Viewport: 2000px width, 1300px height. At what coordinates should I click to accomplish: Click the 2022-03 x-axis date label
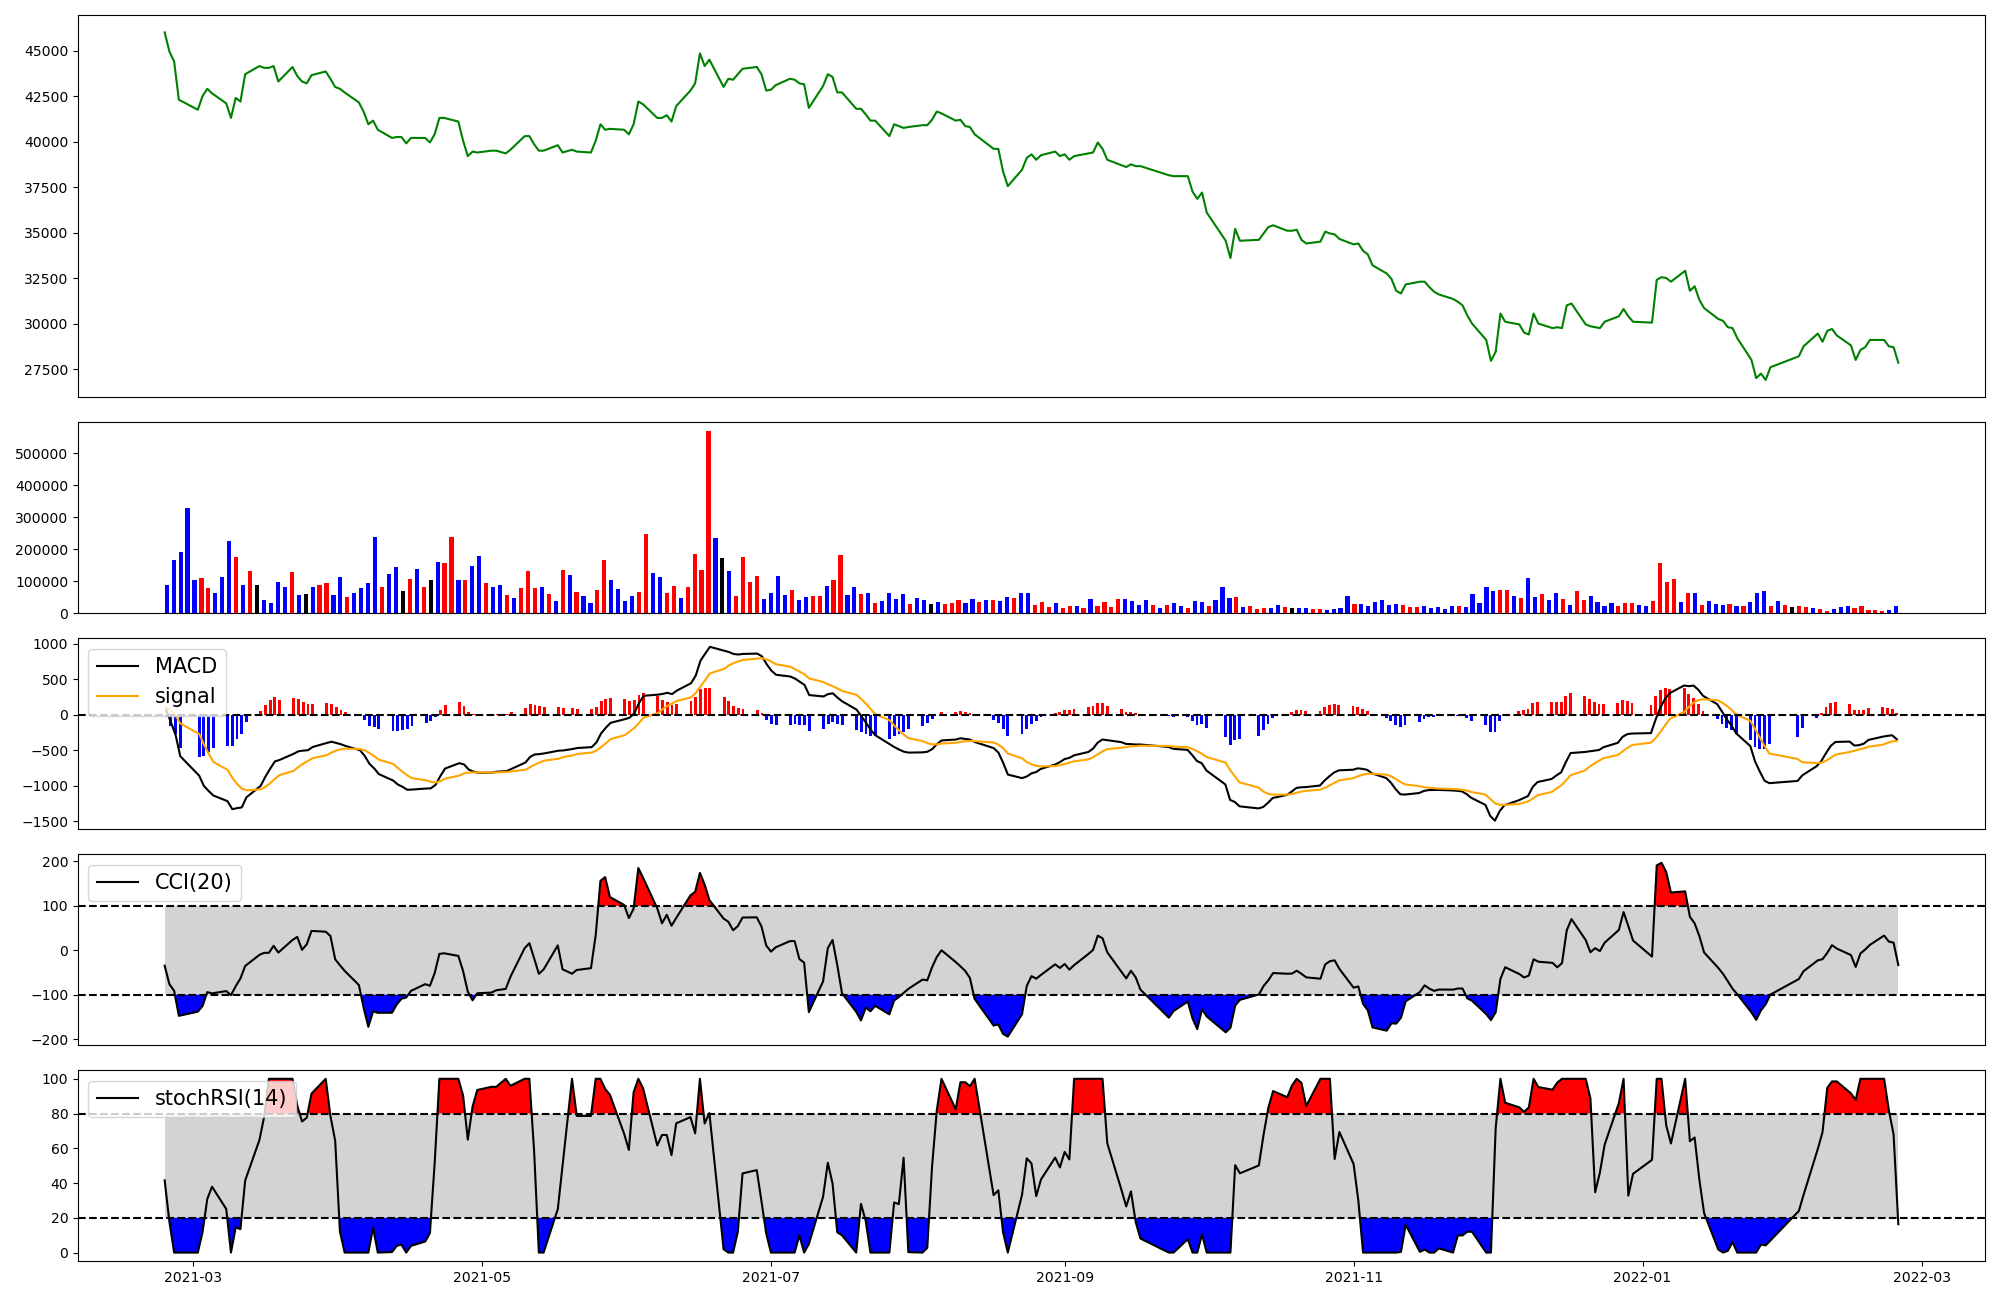[1922, 1276]
